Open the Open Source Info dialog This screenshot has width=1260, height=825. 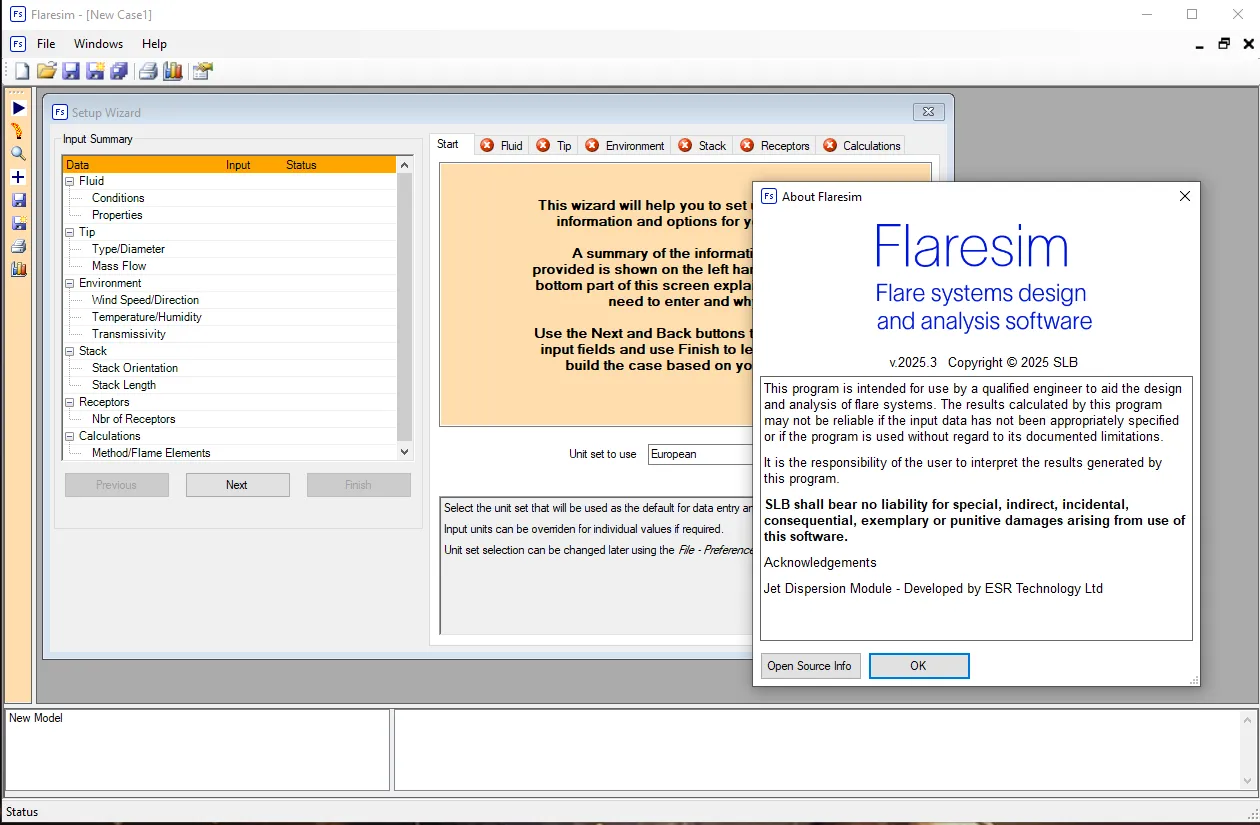(x=810, y=665)
